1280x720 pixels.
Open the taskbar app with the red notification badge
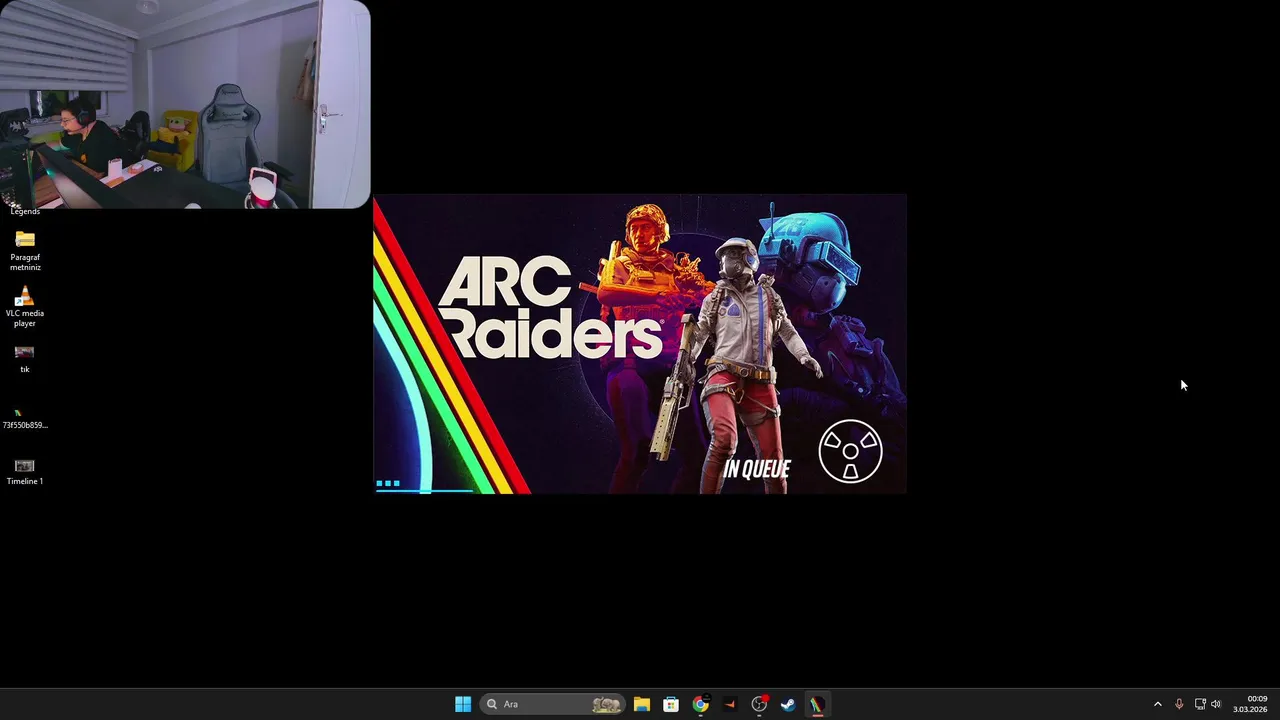point(759,704)
